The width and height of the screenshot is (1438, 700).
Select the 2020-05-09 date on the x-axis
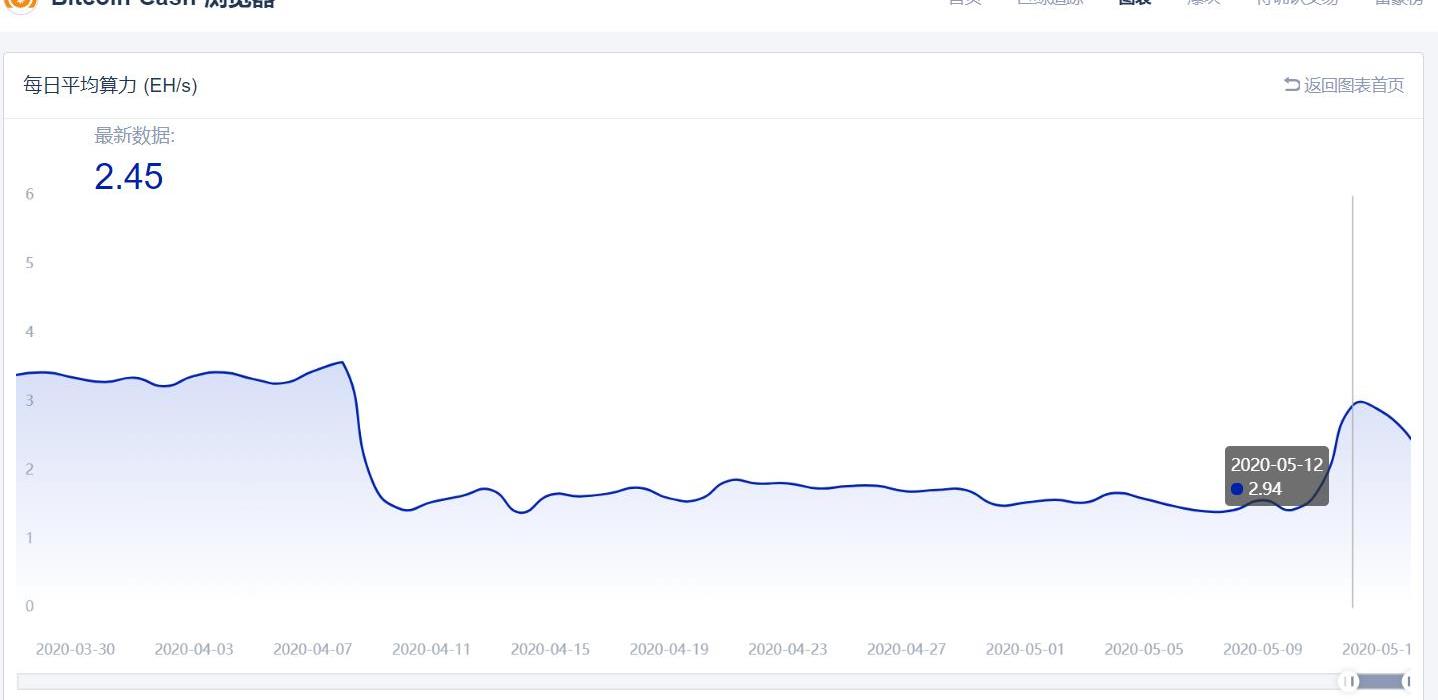pyautogui.click(x=1263, y=649)
